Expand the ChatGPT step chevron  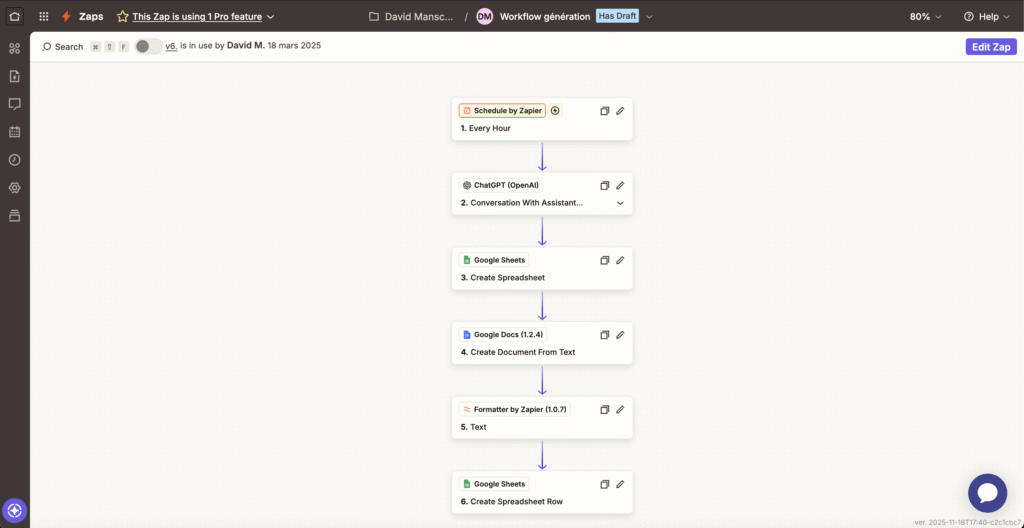(x=620, y=203)
